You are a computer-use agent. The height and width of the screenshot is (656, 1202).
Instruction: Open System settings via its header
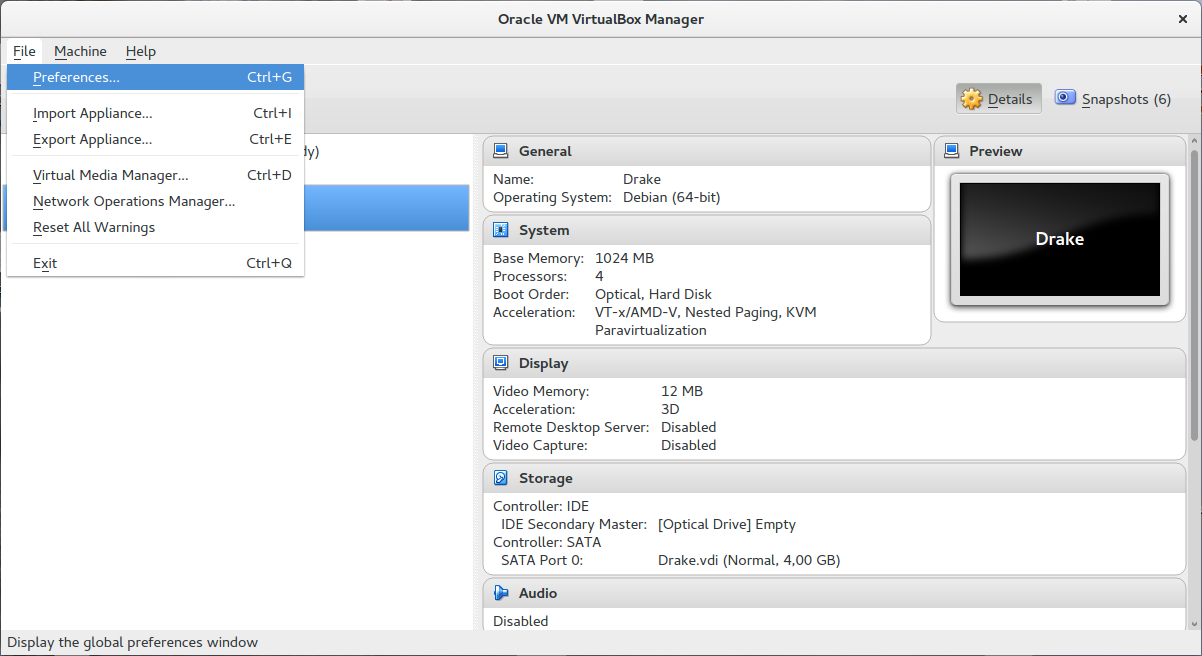tap(706, 230)
